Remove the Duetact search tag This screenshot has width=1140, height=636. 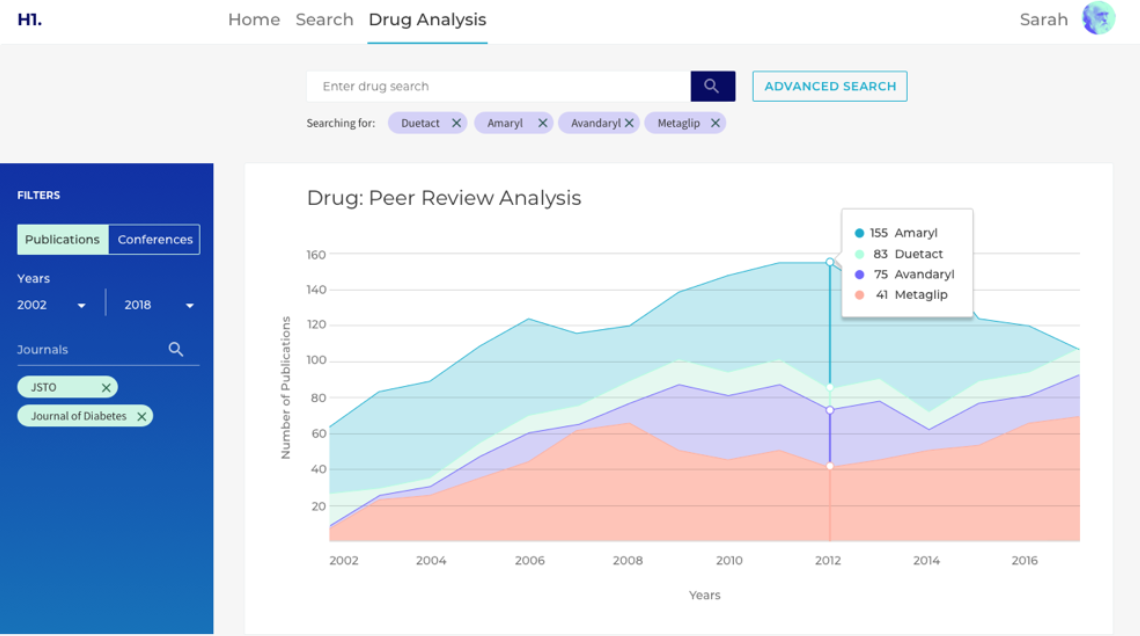[x=457, y=124]
